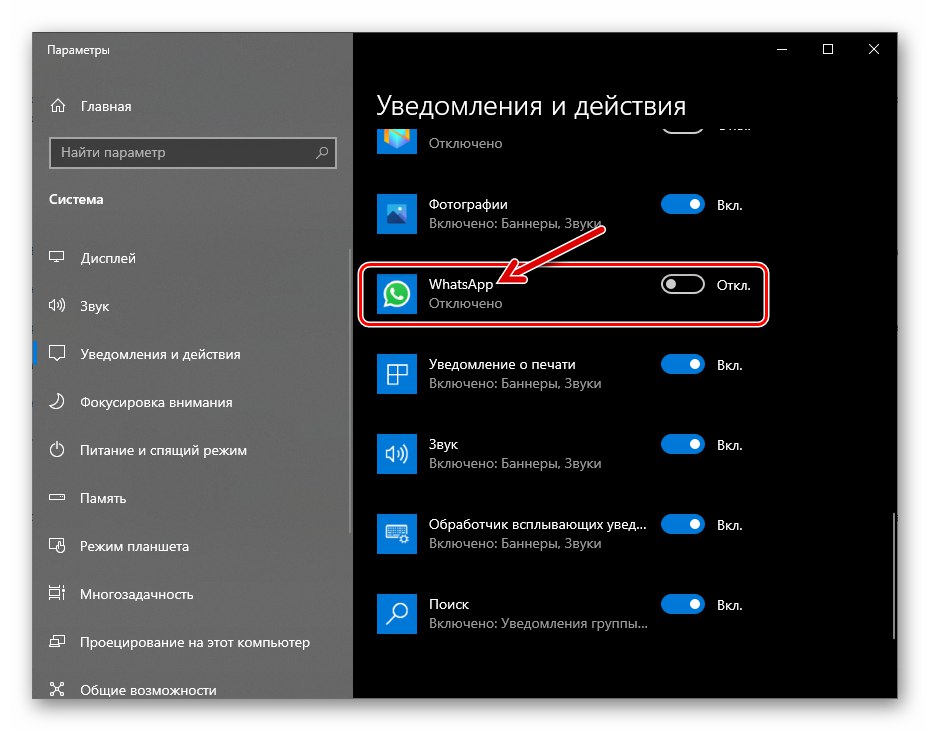Click the Общие возможности icon
This screenshot has height=731, width=930.
(x=57, y=689)
